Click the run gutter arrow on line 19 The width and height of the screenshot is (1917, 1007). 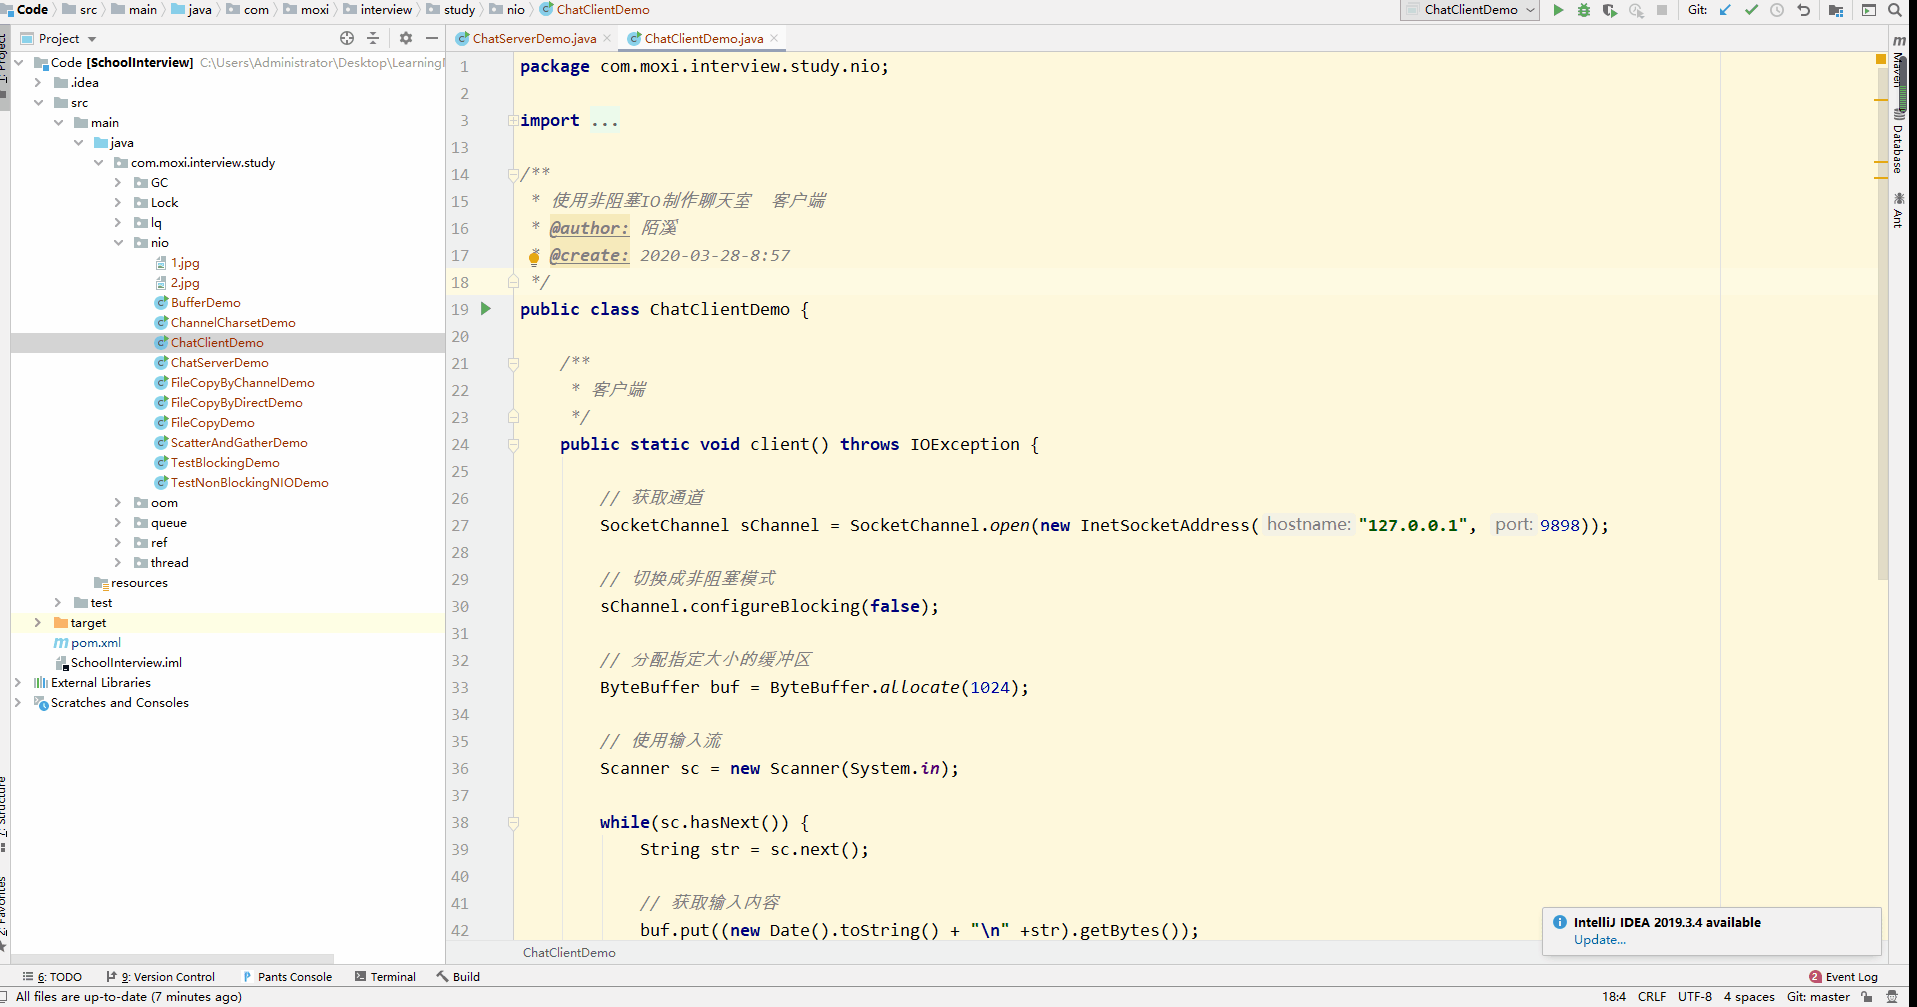coord(486,309)
